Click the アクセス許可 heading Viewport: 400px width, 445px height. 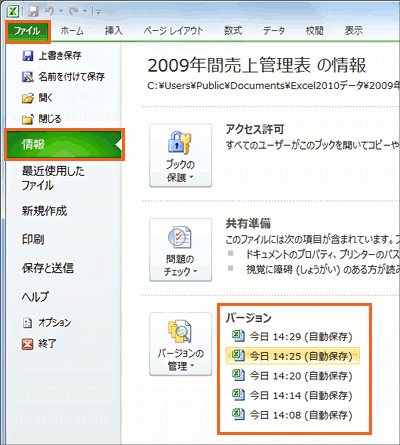(x=255, y=129)
